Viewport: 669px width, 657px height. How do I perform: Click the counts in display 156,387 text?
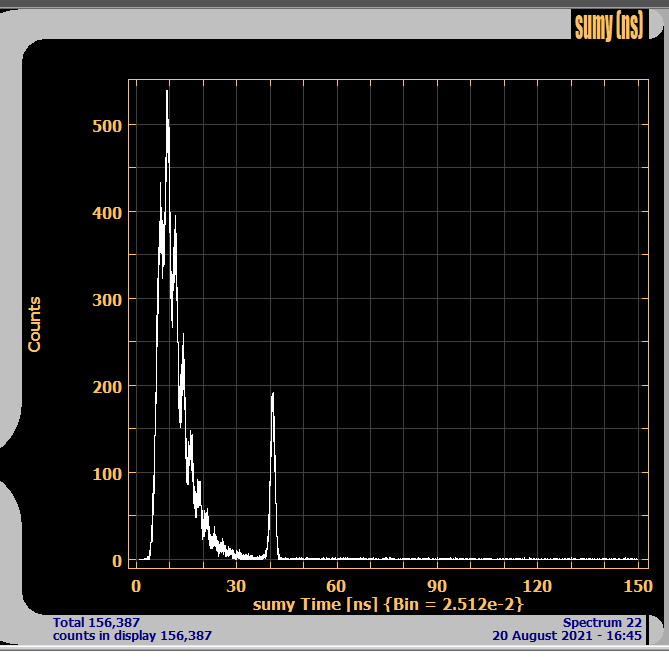132,635
